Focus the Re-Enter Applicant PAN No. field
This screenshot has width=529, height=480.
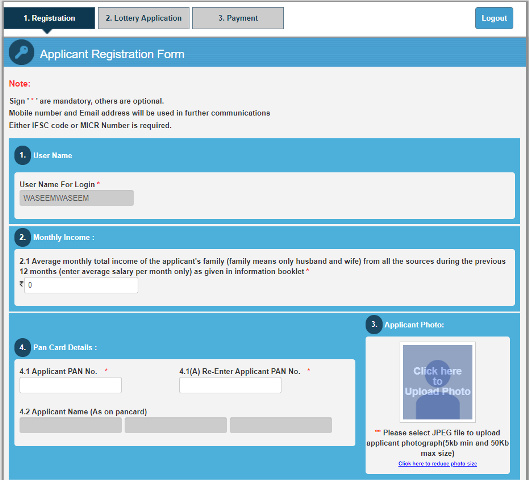[x=230, y=385]
